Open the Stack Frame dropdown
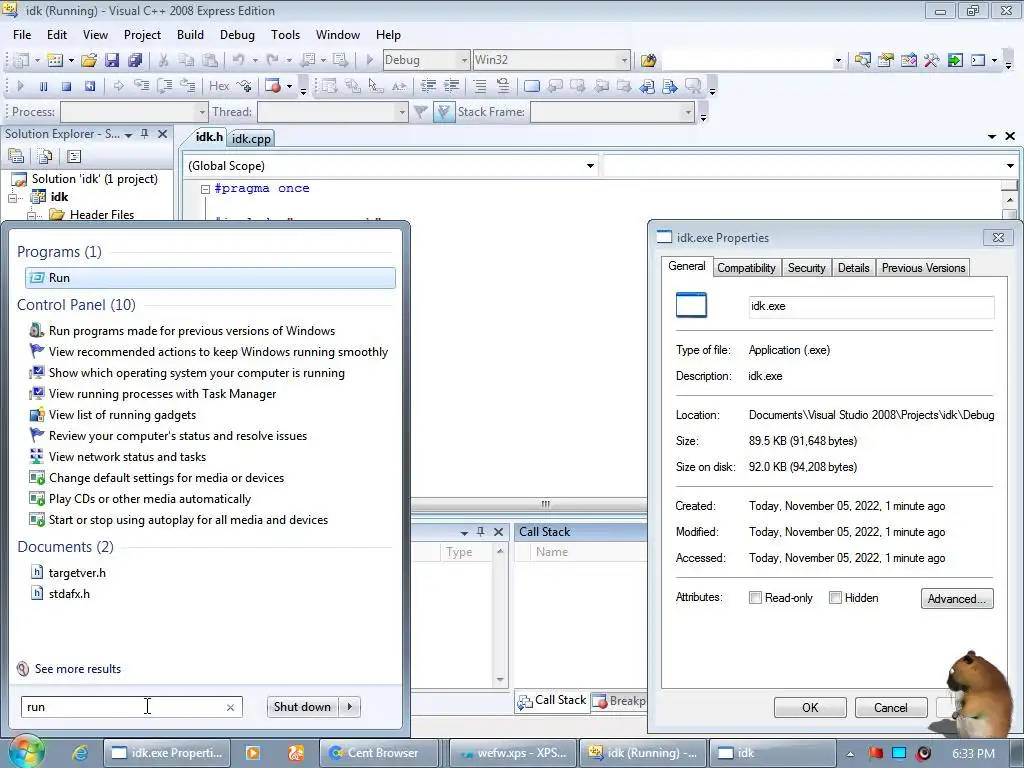 tap(688, 112)
